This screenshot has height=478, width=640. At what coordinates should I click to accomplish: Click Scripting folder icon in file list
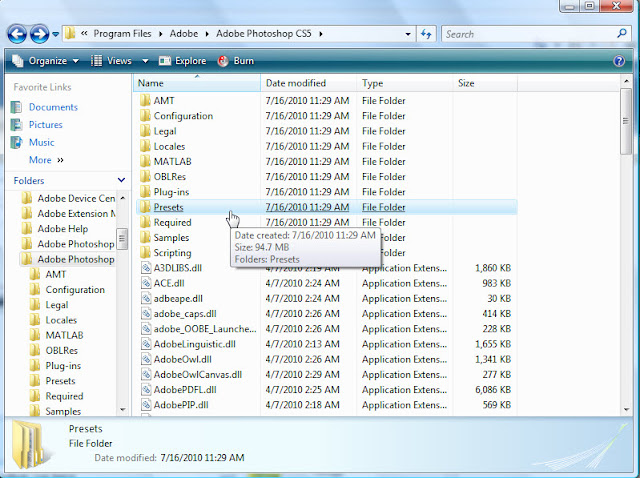coord(145,252)
